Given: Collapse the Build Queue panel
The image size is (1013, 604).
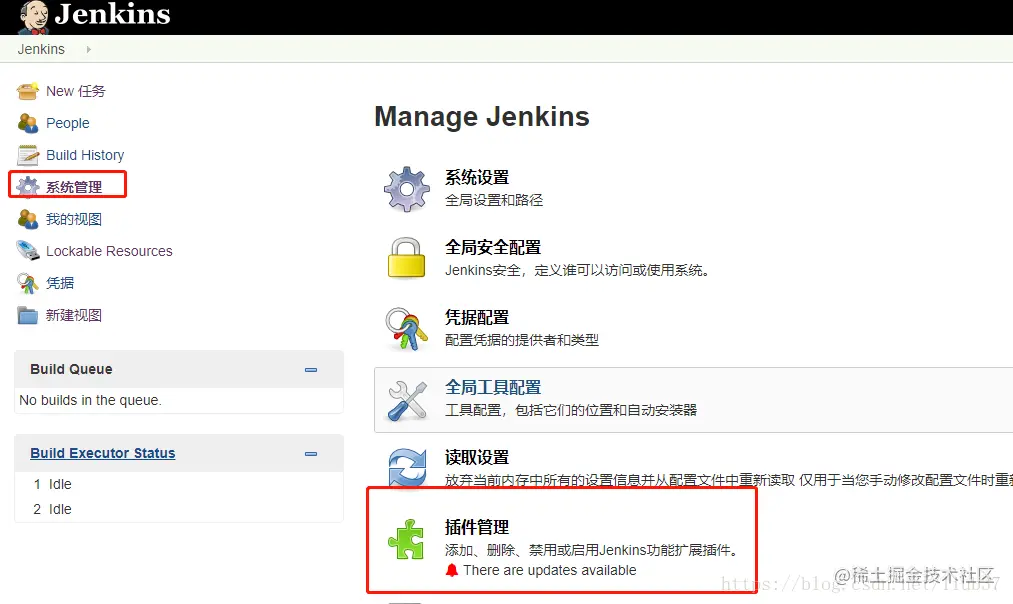Looking at the screenshot, I should click(x=311, y=370).
